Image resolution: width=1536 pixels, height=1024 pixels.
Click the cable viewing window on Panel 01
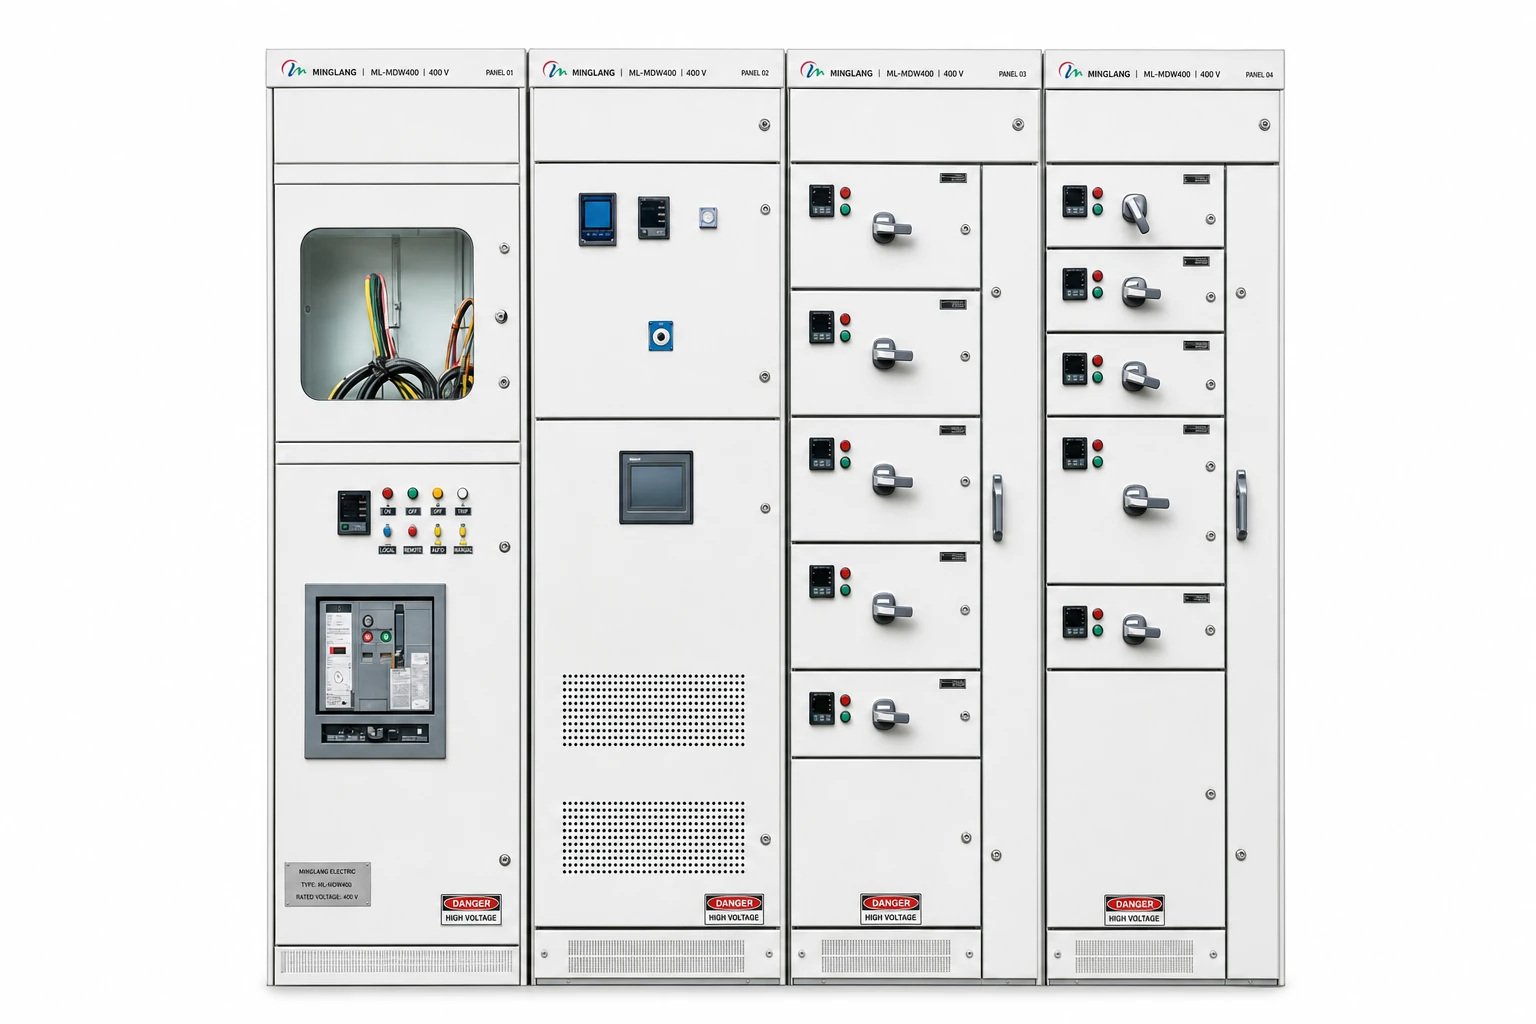tap(387, 314)
